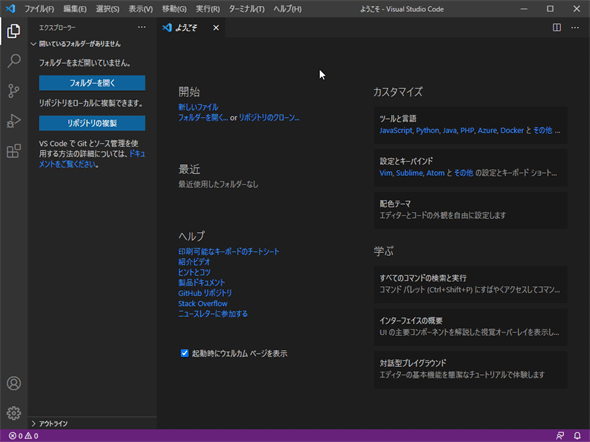Click the JavaScript language link
The width and height of the screenshot is (590, 442).
[396, 130]
